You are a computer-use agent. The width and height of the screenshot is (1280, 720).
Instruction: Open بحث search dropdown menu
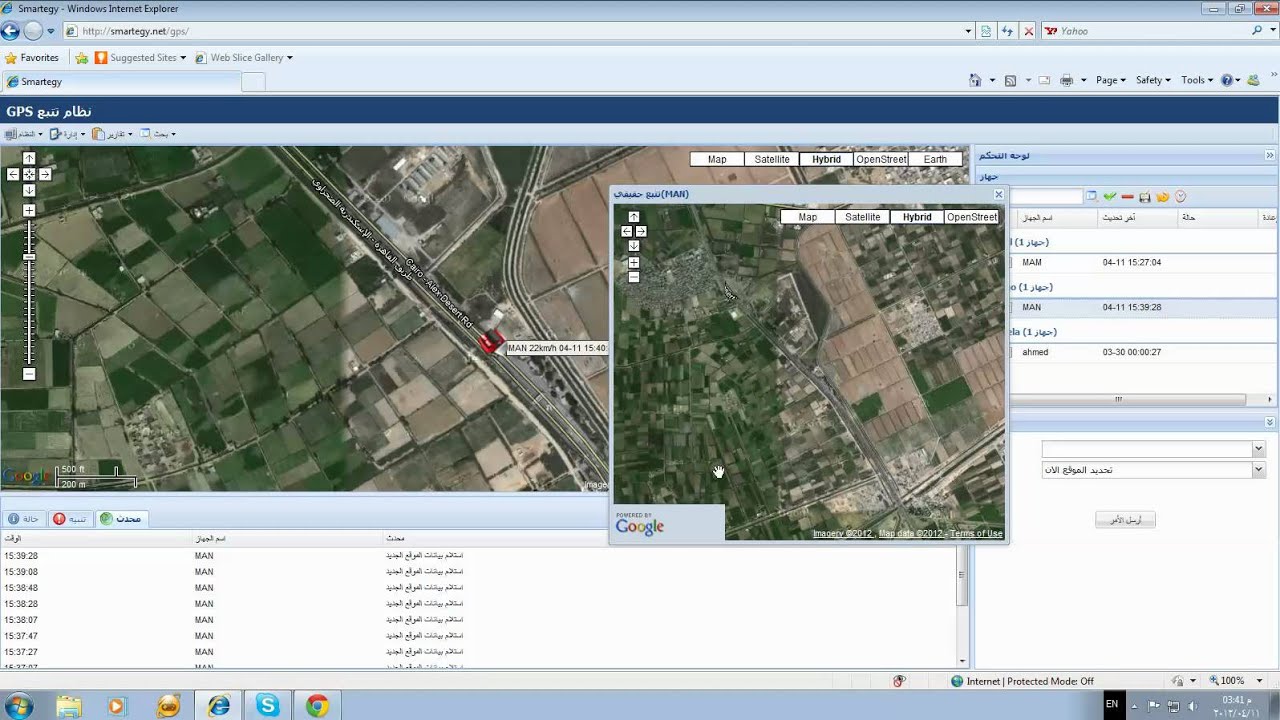coord(158,133)
